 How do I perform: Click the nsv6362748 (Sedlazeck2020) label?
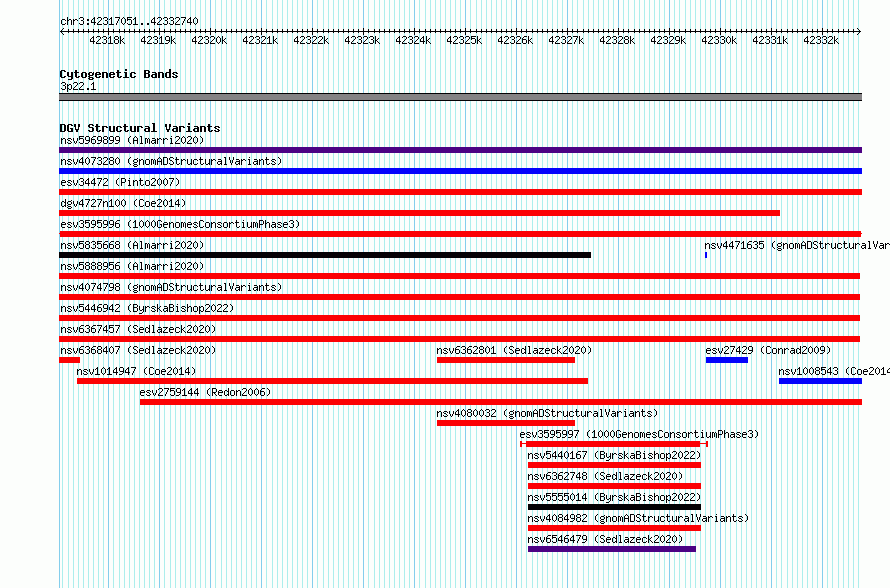[605, 476]
